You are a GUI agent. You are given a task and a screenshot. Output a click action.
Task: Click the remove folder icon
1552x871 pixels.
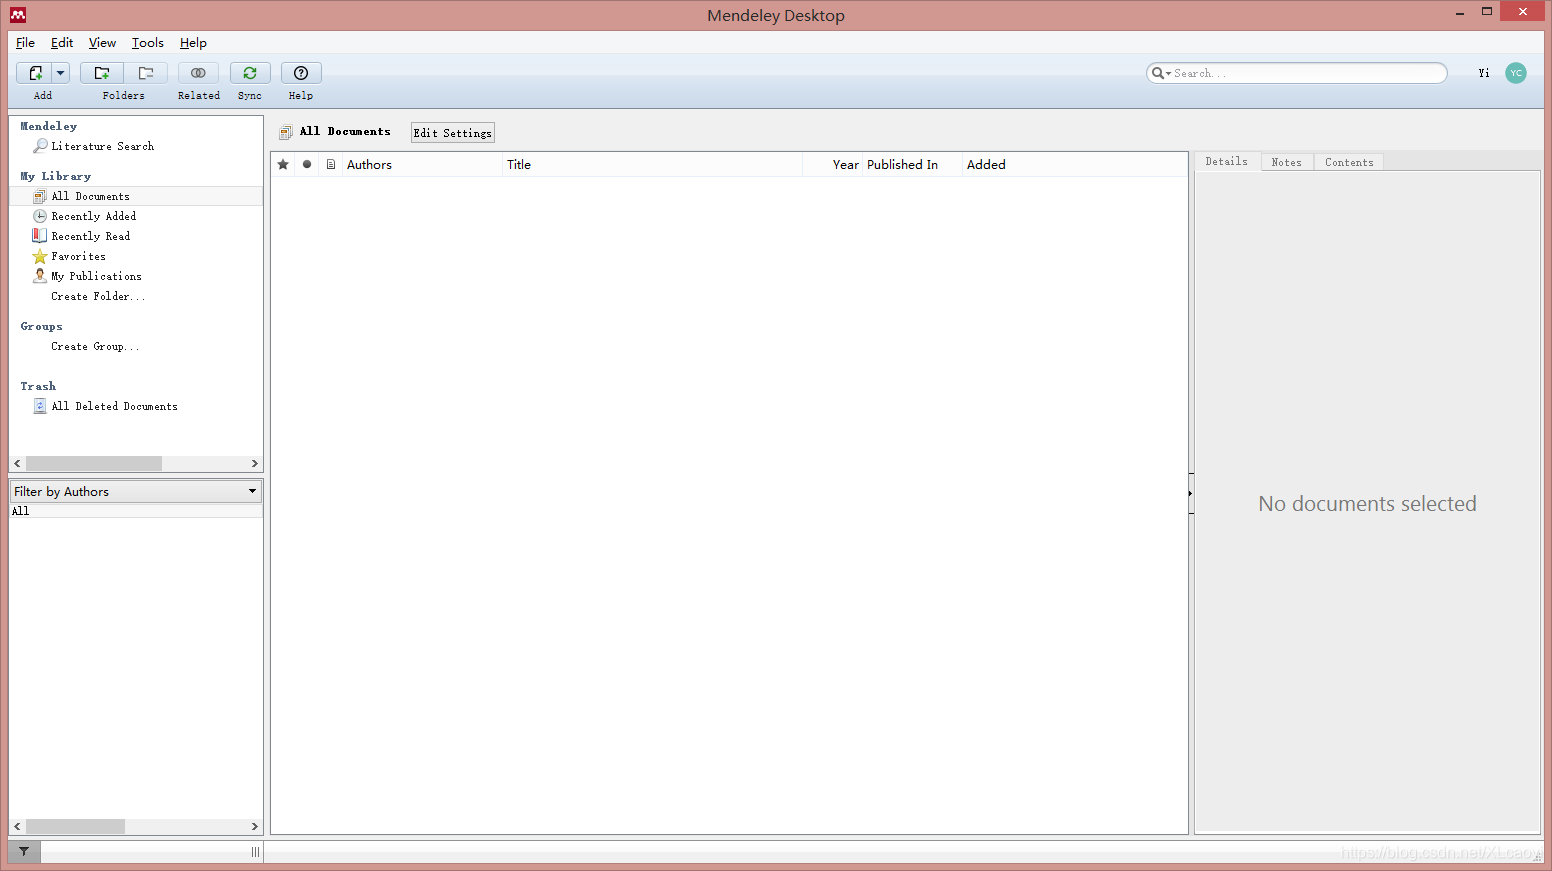point(146,73)
